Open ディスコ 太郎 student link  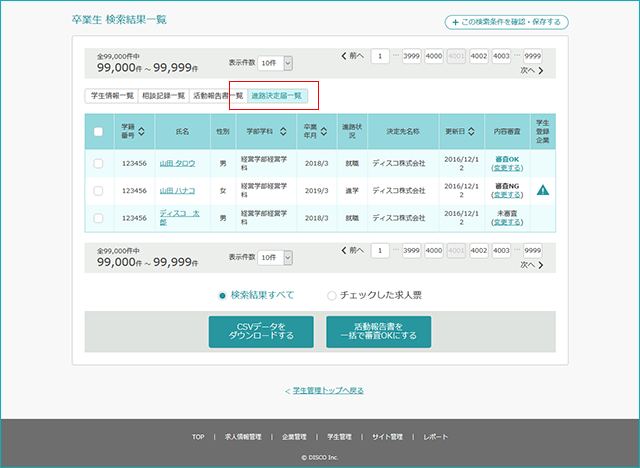[x=180, y=218]
